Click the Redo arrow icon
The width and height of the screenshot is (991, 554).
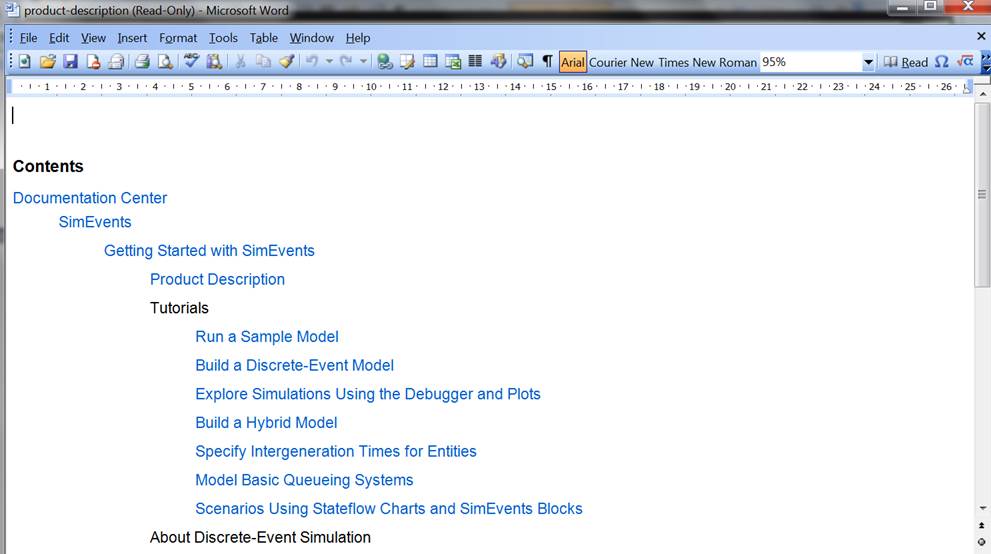tap(346, 61)
